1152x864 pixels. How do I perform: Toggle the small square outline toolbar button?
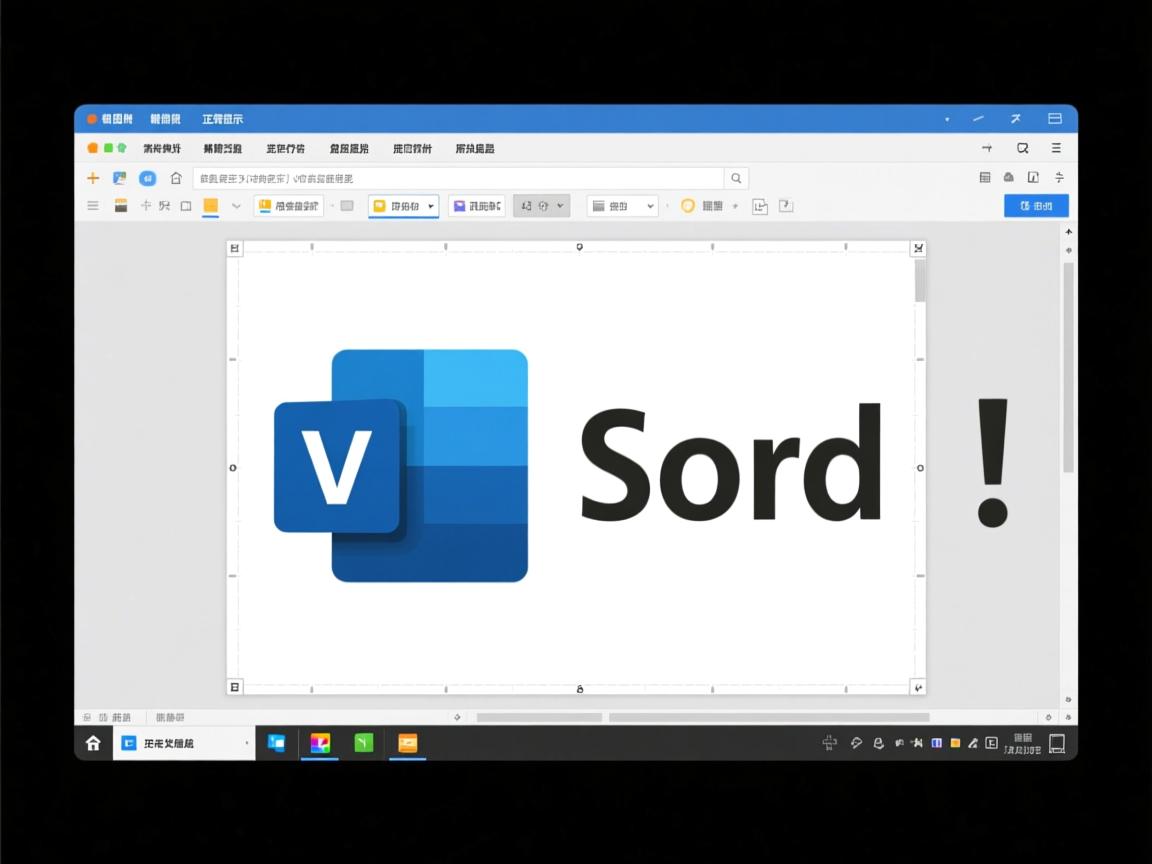click(x=186, y=206)
